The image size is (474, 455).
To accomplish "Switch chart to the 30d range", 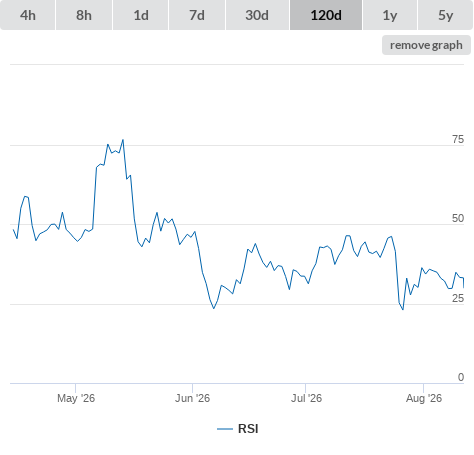I will click(257, 15).
